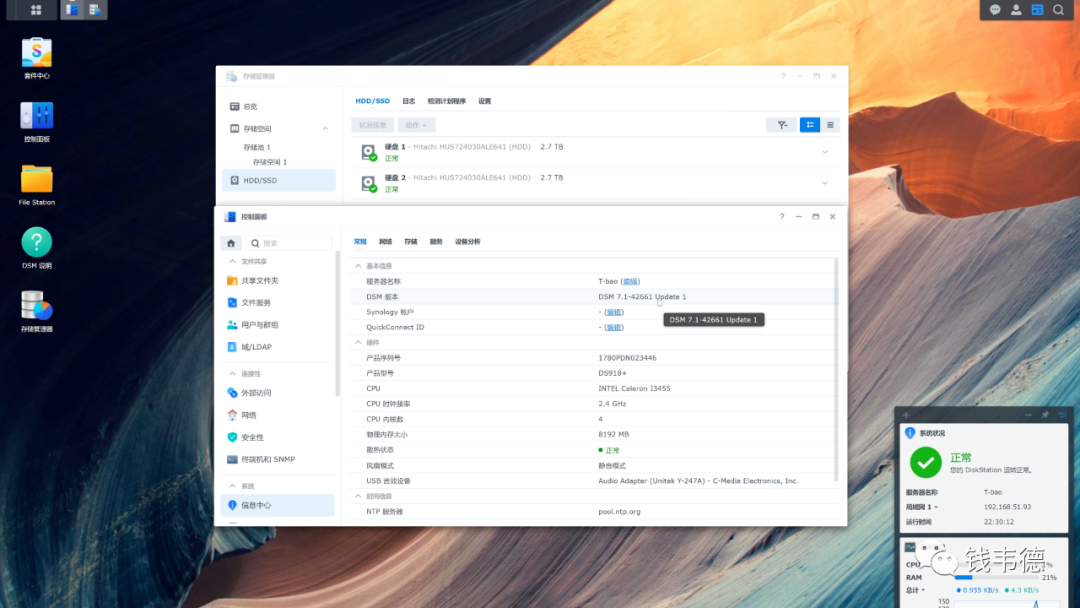The height and width of the screenshot is (608, 1080).
Task: Open the notifications chat bubble icon
Action: [x=995, y=10]
